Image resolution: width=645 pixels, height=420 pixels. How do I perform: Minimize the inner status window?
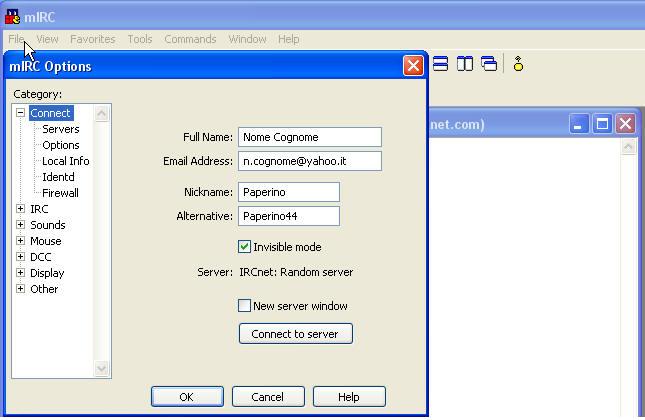(x=579, y=124)
